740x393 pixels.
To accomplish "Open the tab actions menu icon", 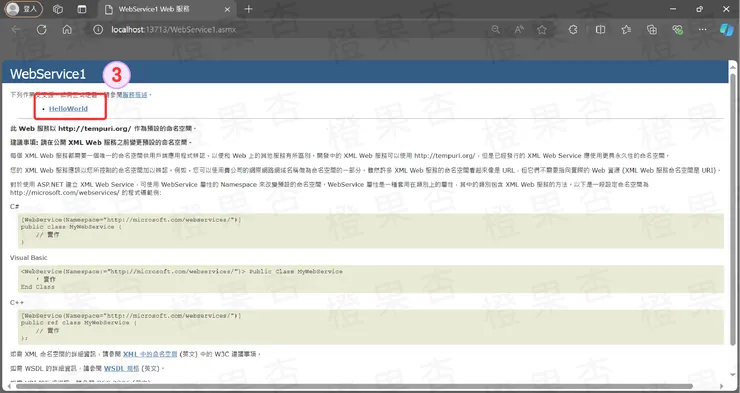I will (82, 9).
